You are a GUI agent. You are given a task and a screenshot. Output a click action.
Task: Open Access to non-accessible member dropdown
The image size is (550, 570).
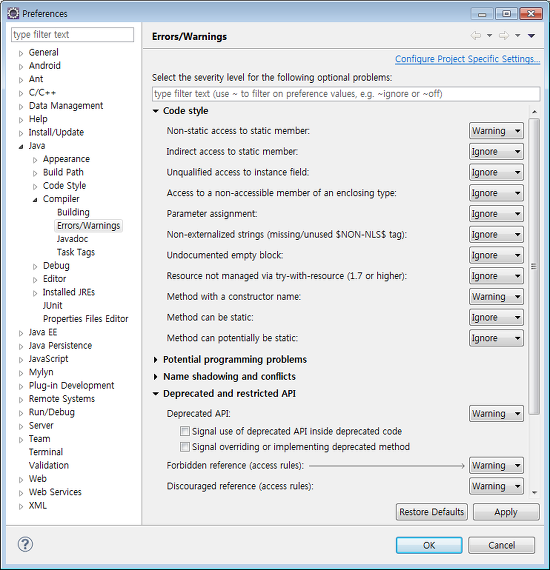(x=496, y=193)
